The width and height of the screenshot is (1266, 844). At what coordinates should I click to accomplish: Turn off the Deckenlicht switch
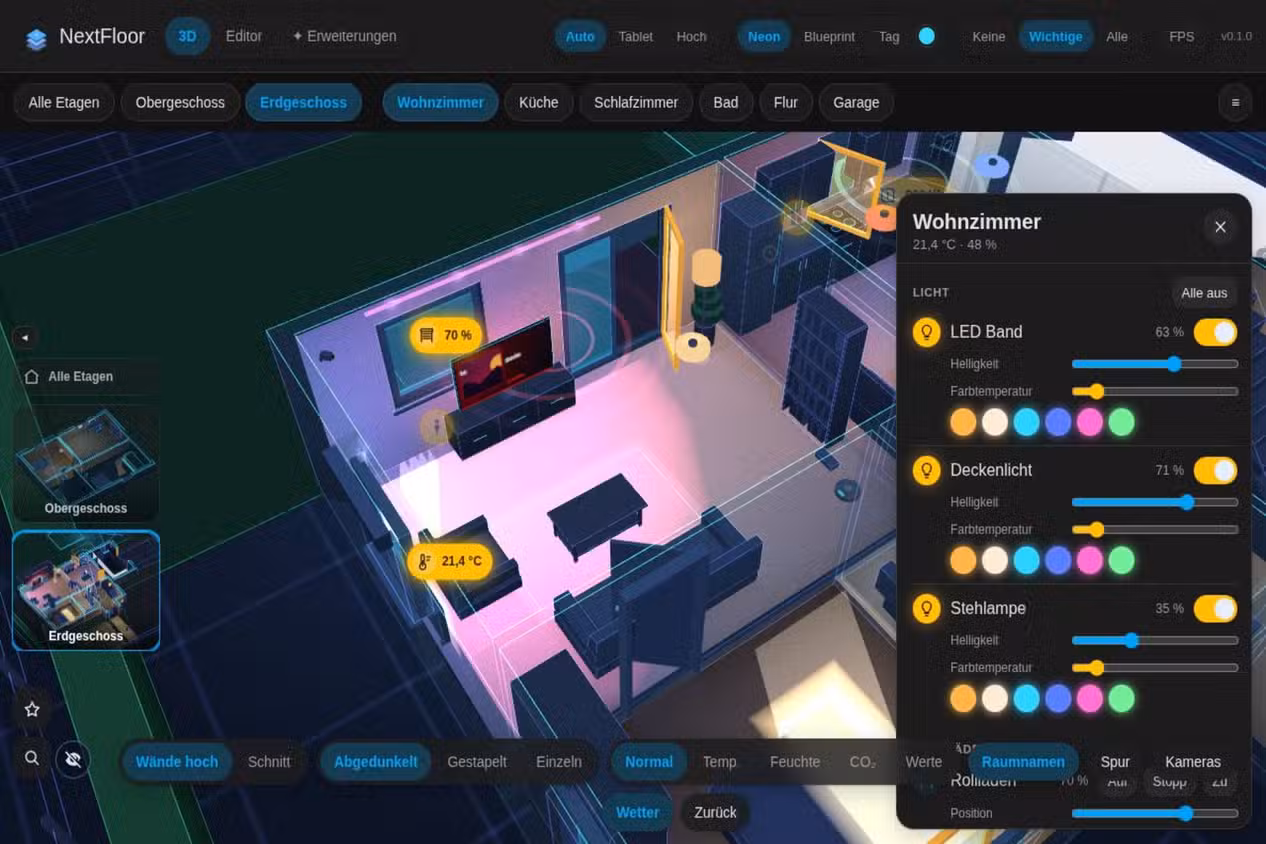[x=1215, y=470]
